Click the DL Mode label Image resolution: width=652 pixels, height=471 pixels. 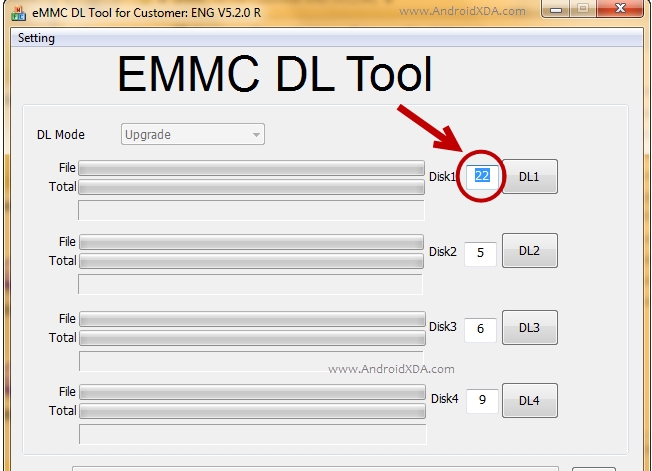61,135
